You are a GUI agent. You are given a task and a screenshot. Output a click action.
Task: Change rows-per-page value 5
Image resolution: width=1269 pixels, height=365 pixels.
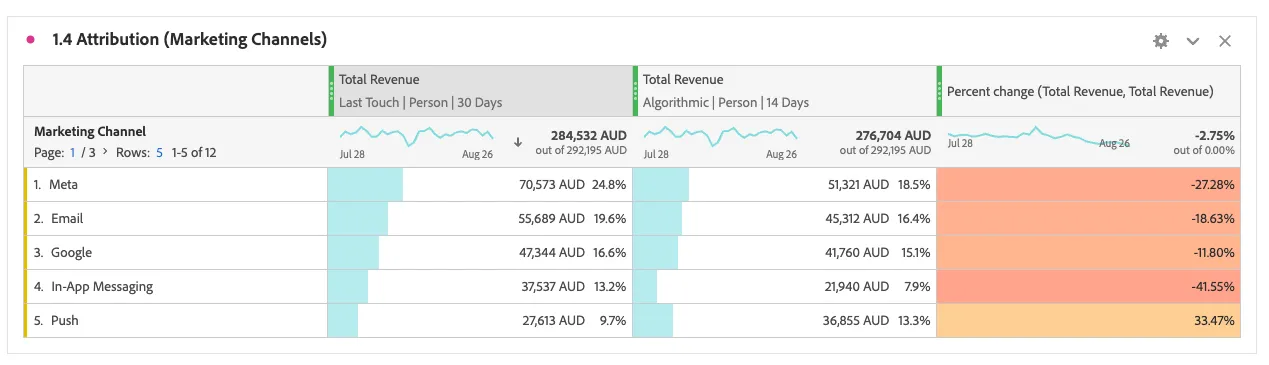(x=159, y=153)
